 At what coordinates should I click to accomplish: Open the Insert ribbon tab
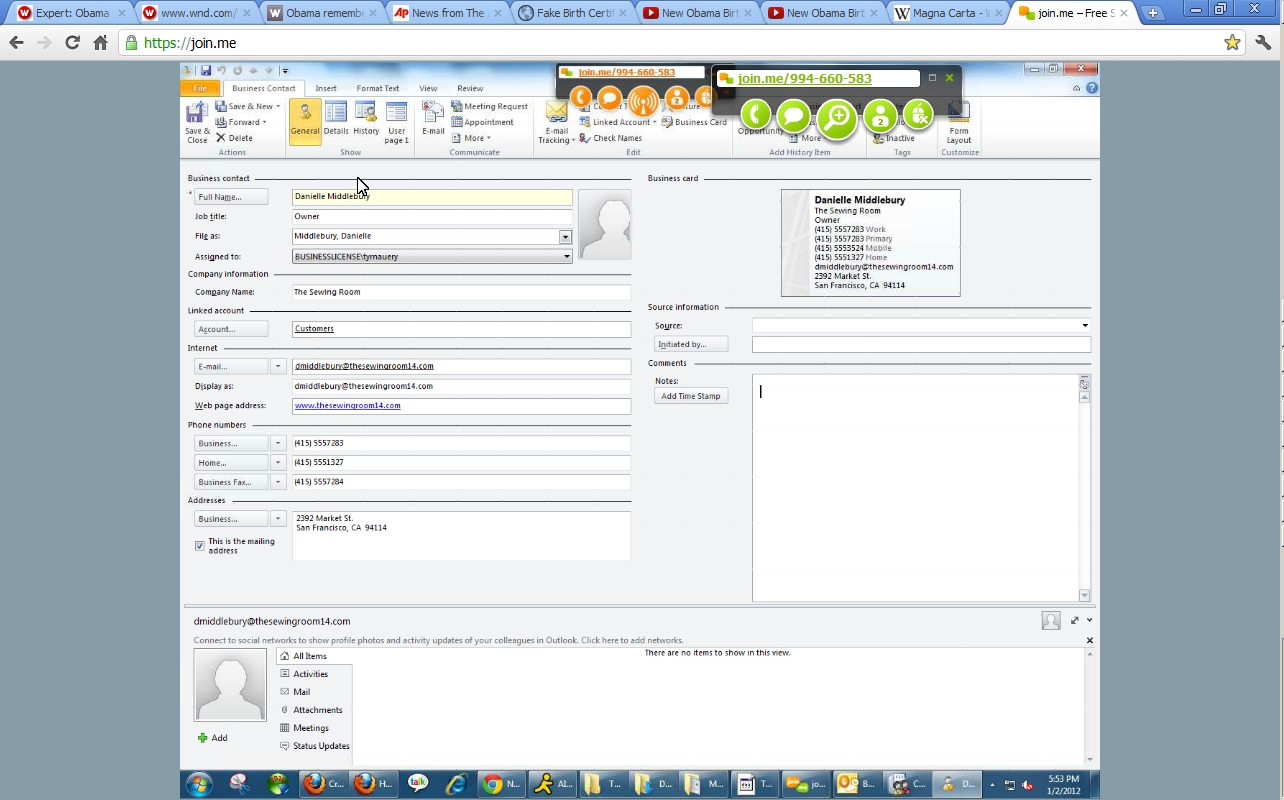coord(326,88)
